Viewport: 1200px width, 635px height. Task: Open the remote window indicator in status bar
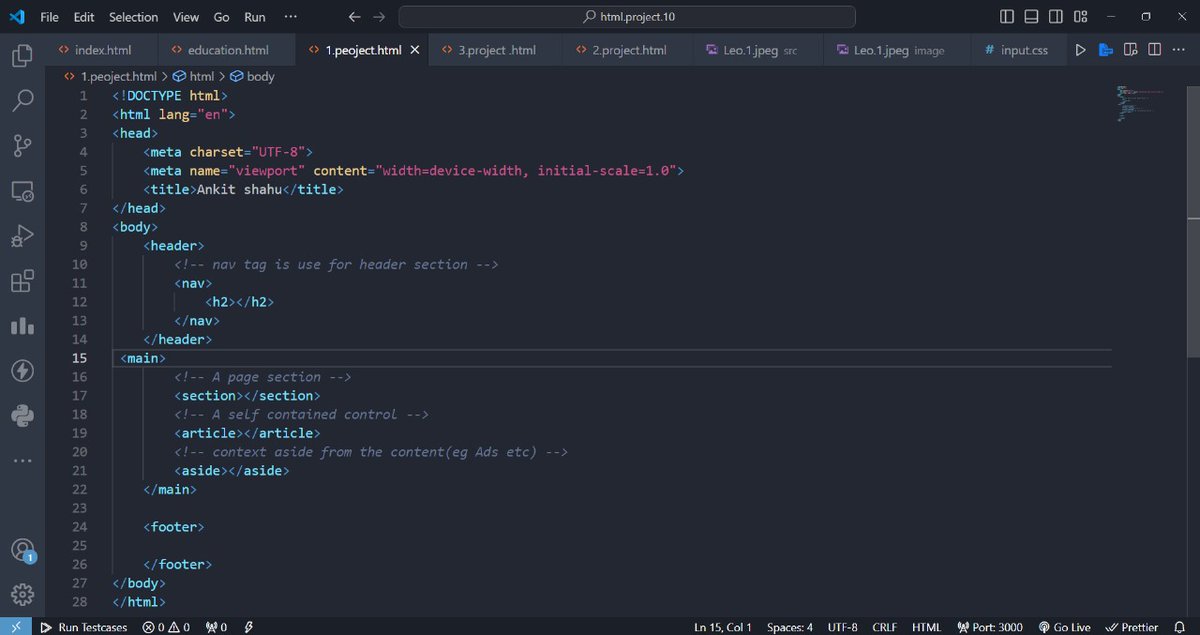[x=17, y=627]
